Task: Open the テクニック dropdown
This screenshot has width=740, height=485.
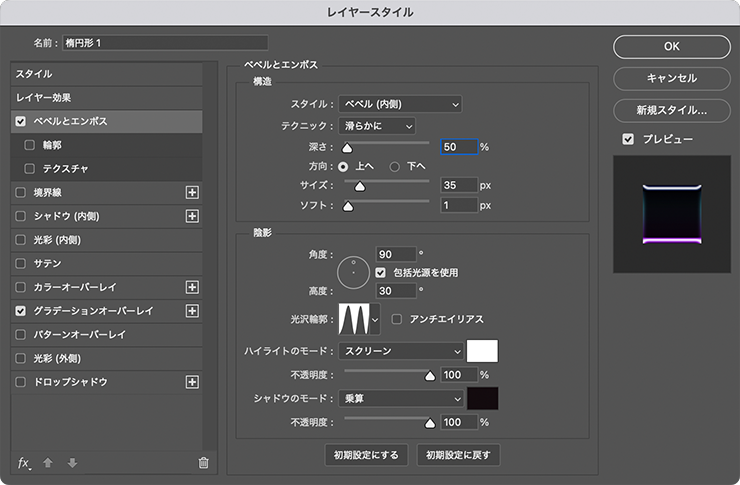Action: (x=376, y=126)
